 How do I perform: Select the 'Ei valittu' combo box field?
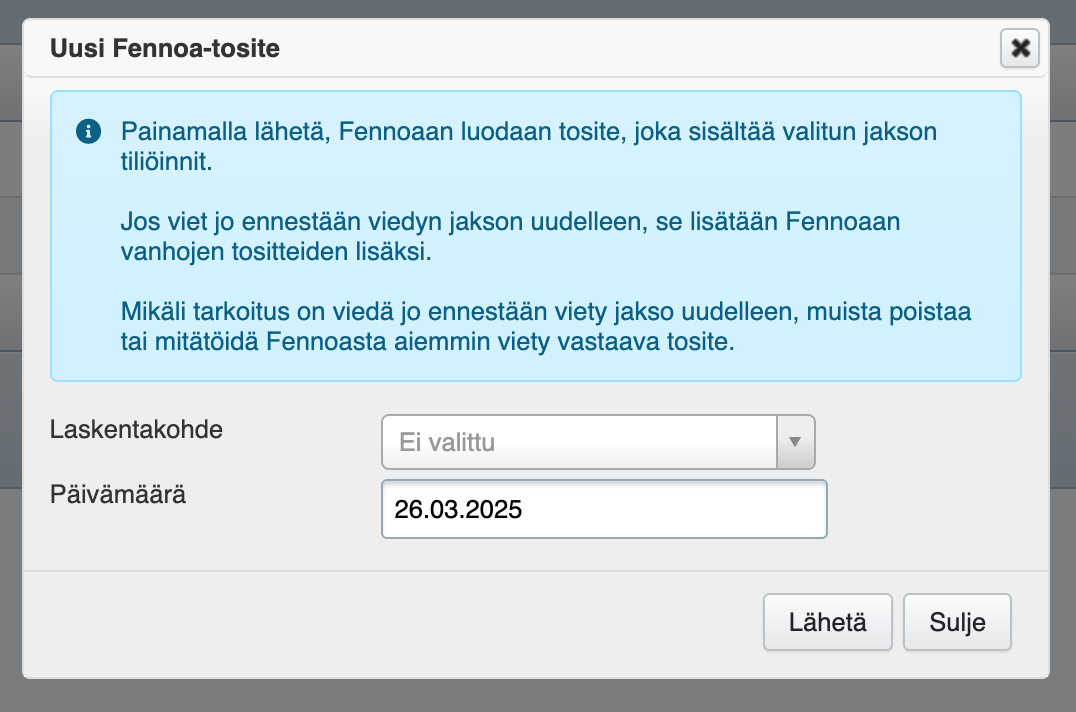580,442
